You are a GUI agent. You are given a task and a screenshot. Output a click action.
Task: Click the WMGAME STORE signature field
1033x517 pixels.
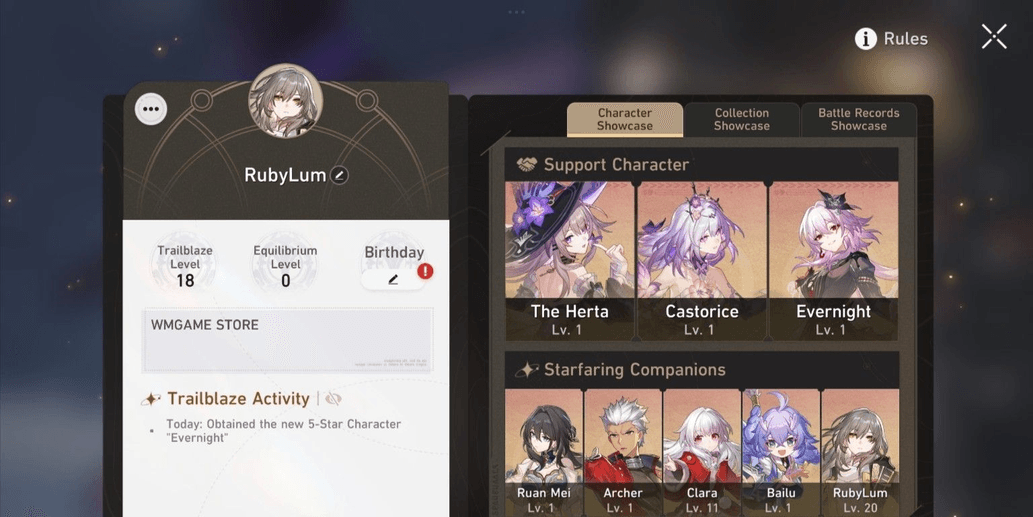[x=288, y=340]
